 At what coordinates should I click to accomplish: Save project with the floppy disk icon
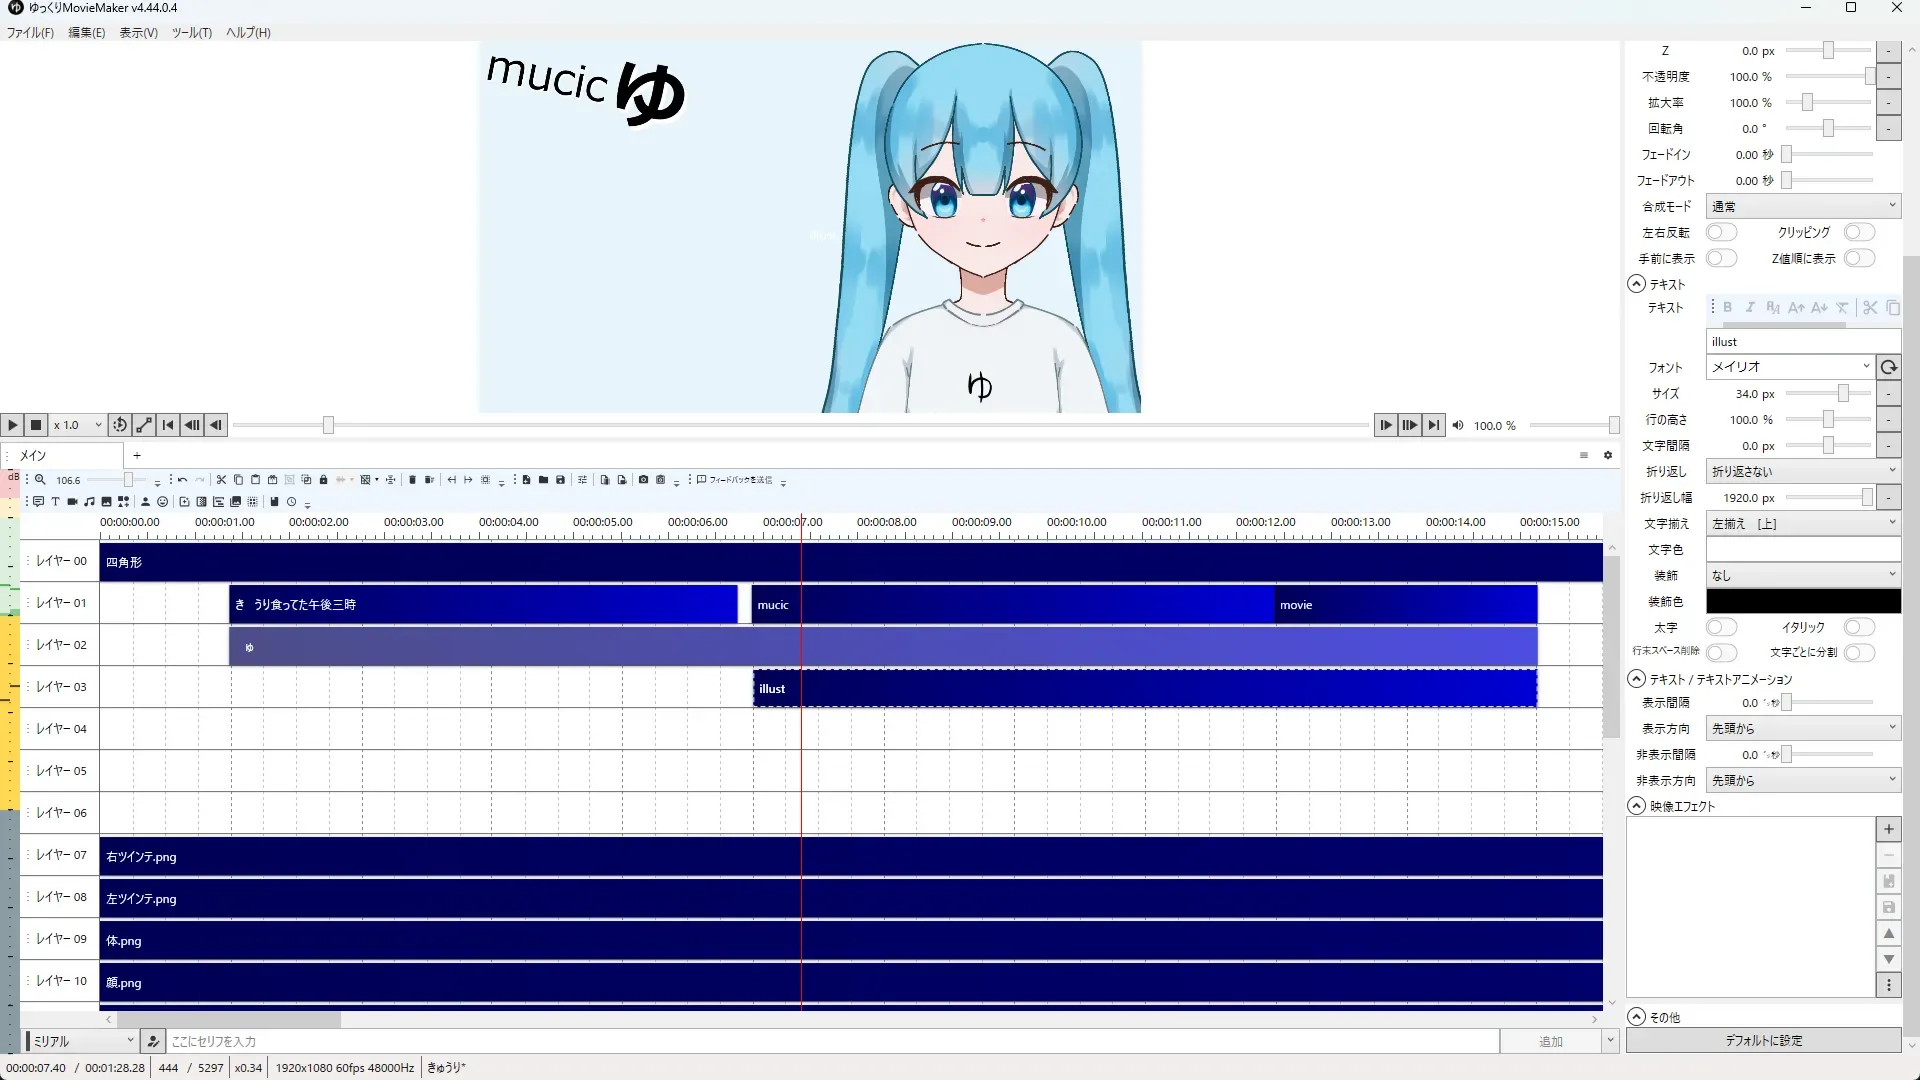[x=560, y=480]
